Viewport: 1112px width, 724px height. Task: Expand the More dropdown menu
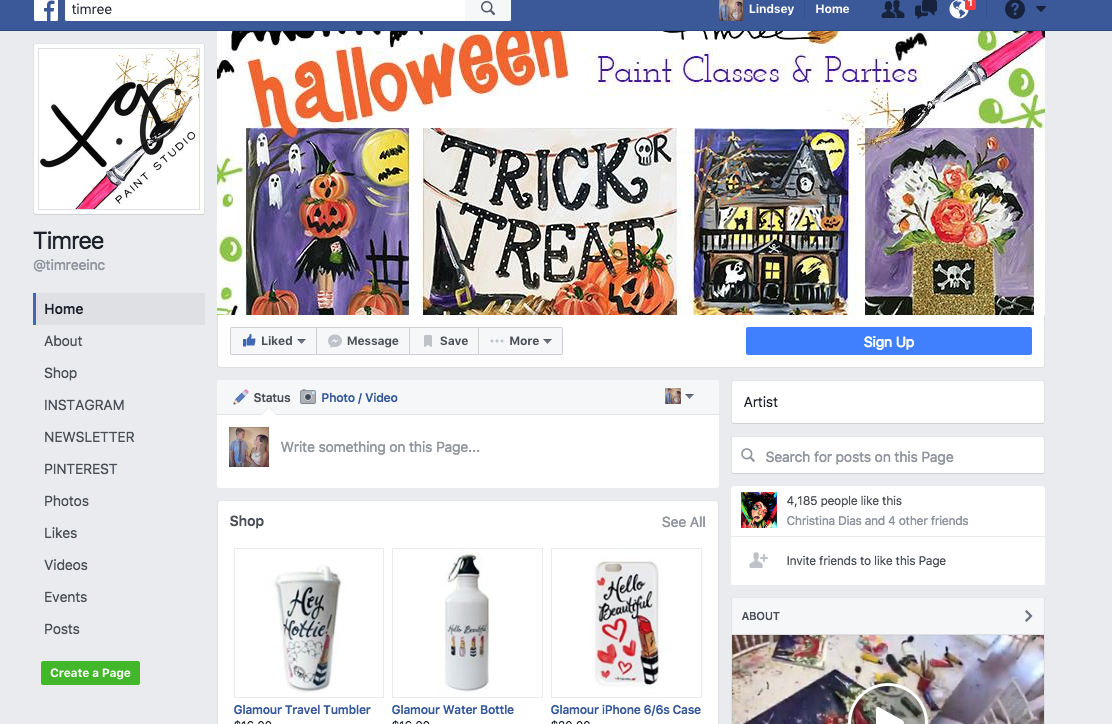[521, 341]
